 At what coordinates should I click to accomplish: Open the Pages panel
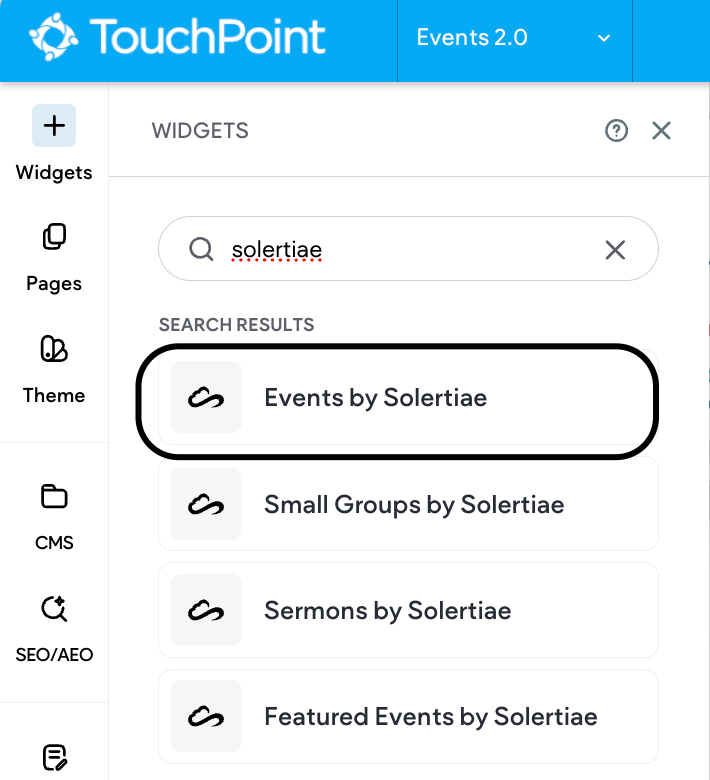click(54, 257)
